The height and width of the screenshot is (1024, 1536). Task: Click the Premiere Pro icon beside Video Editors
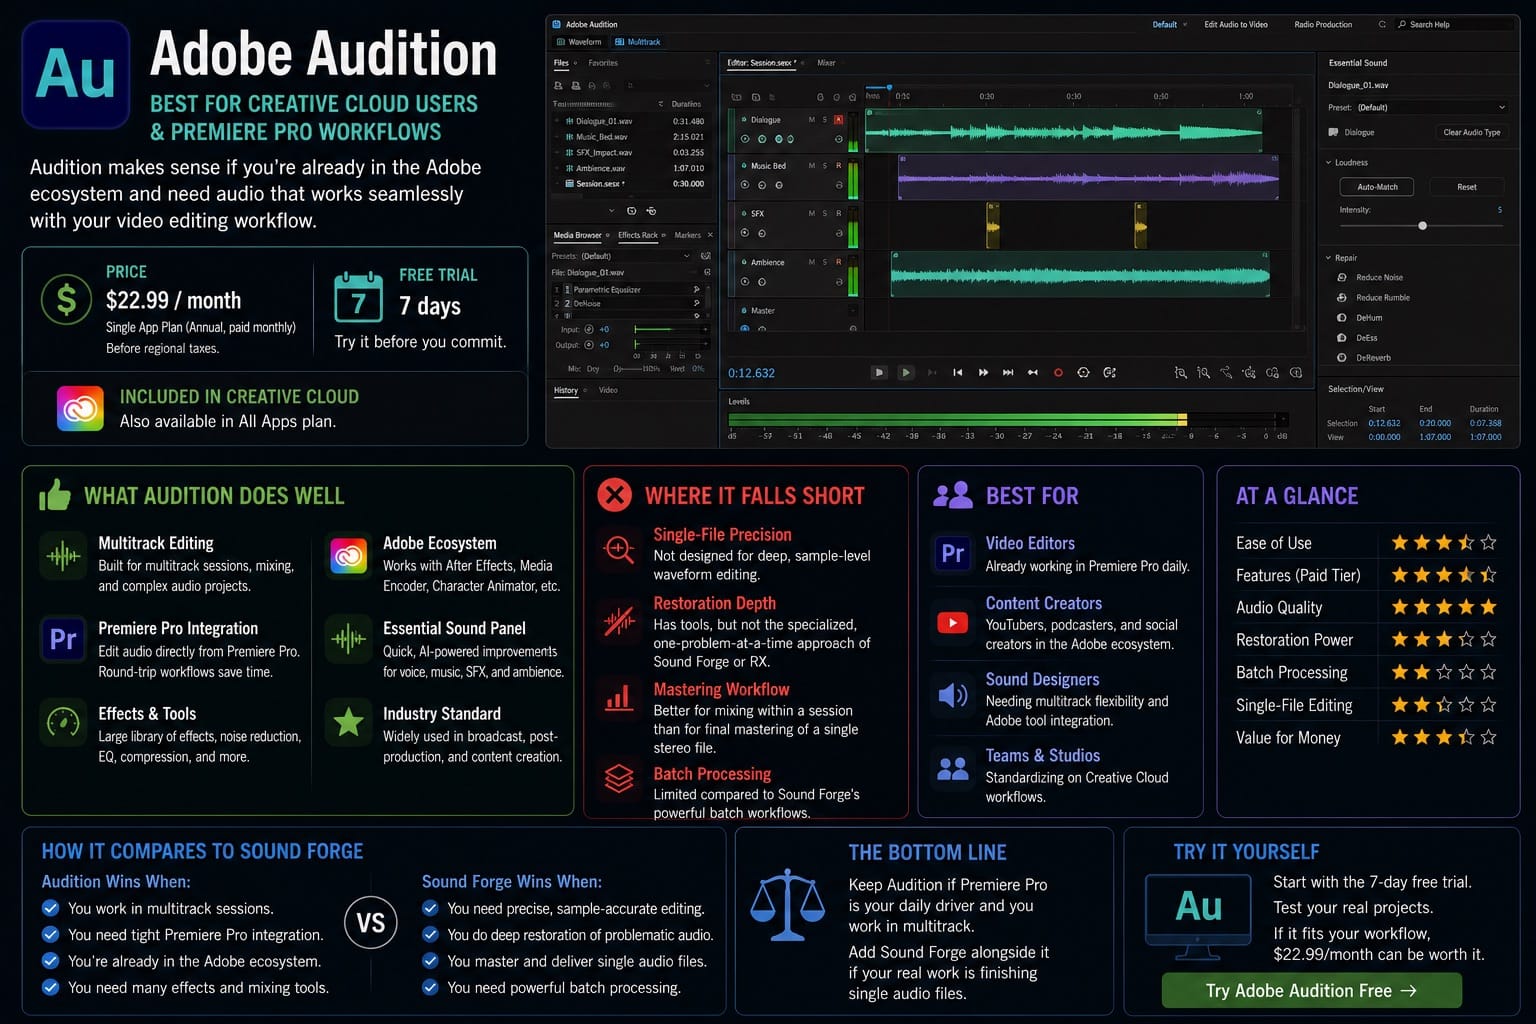(953, 553)
